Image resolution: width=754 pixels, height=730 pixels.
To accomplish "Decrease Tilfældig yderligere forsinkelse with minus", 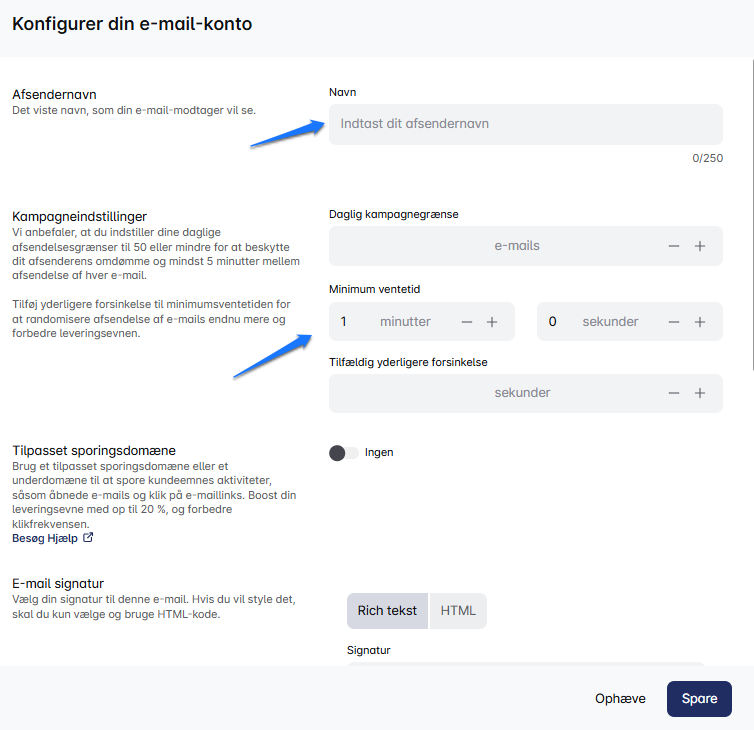I will (x=674, y=393).
